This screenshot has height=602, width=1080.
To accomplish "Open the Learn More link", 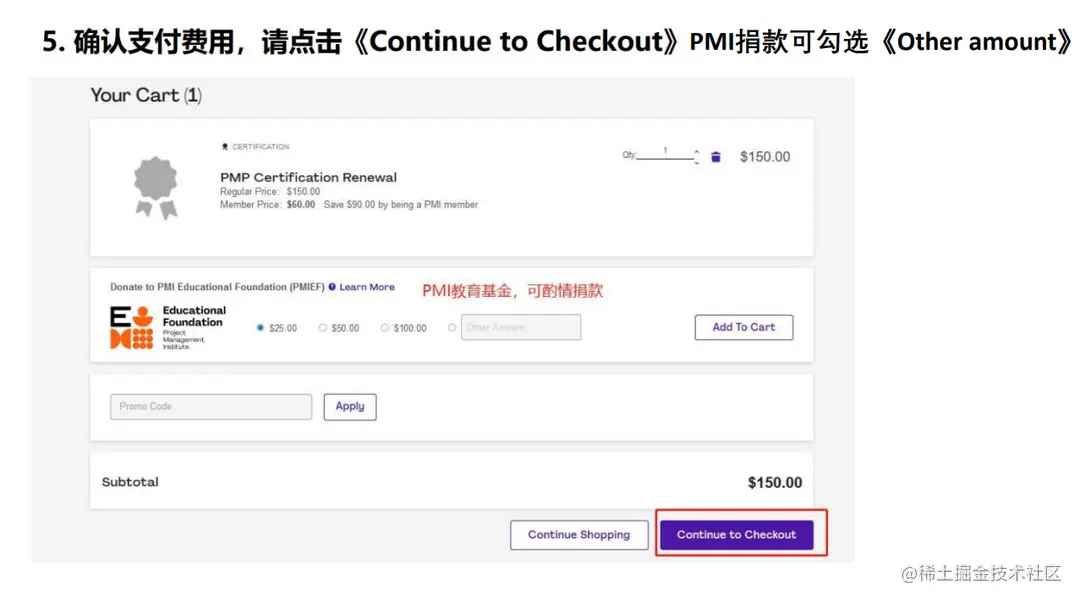I will click(x=367, y=287).
